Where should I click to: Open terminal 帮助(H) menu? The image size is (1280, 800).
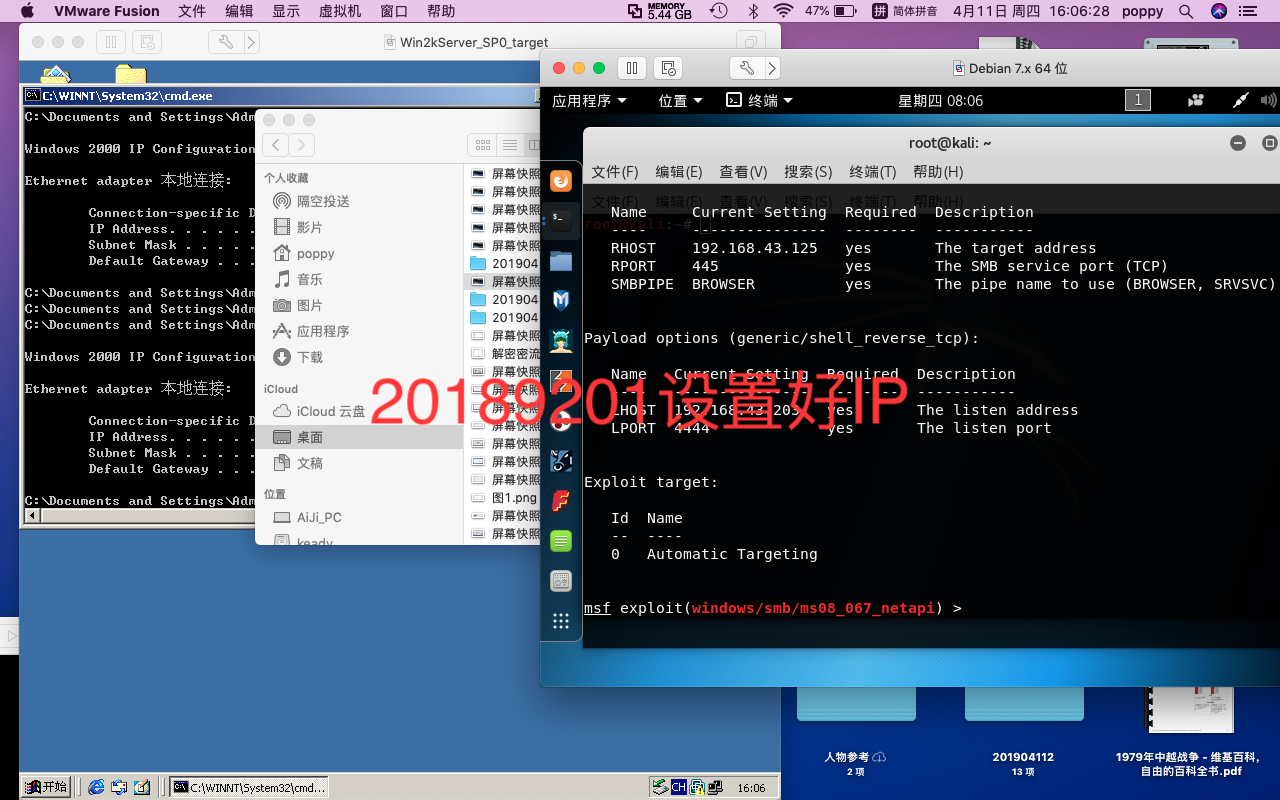point(938,172)
